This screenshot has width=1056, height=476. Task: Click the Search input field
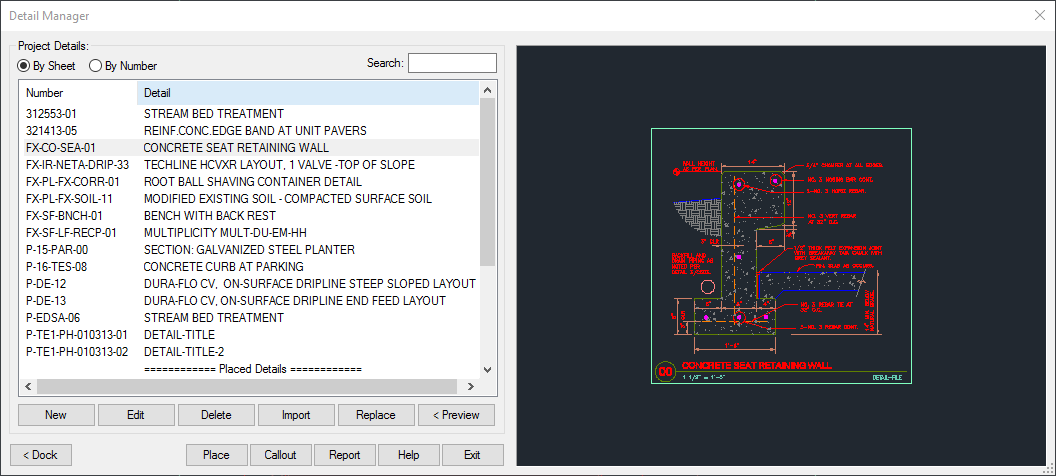coord(452,63)
